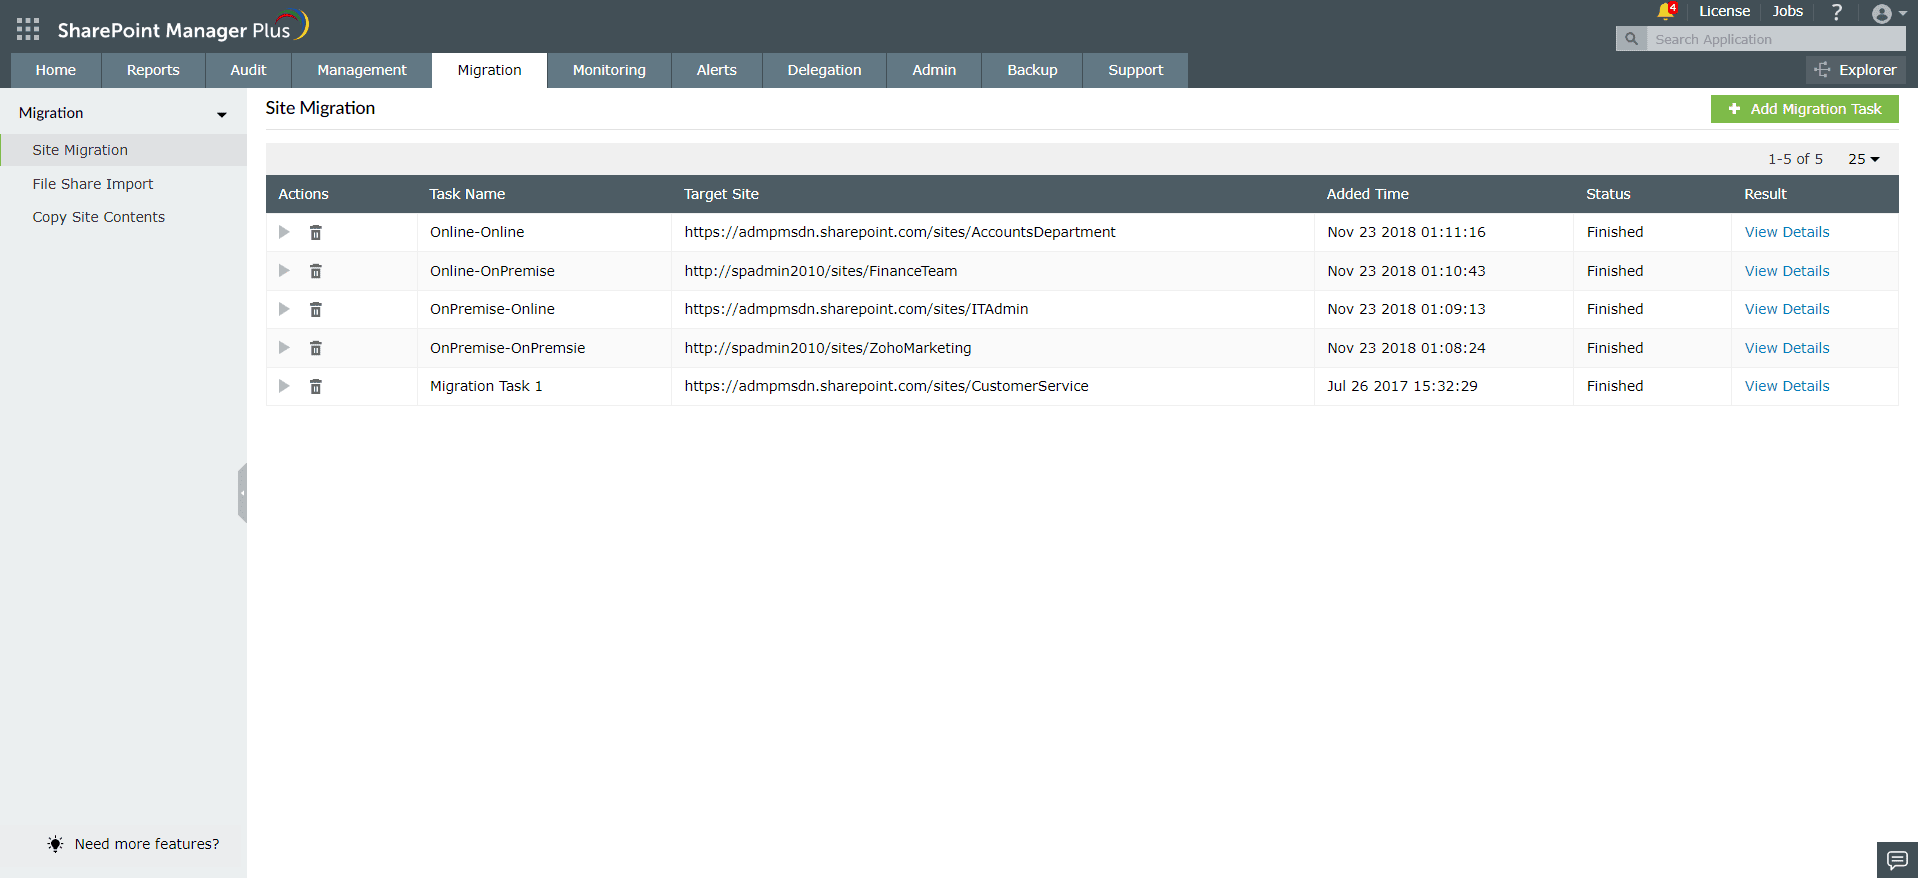The height and width of the screenshot is (878, 1918).
Task: Open the help question mark icon
Action: [x=1836, y=12]
